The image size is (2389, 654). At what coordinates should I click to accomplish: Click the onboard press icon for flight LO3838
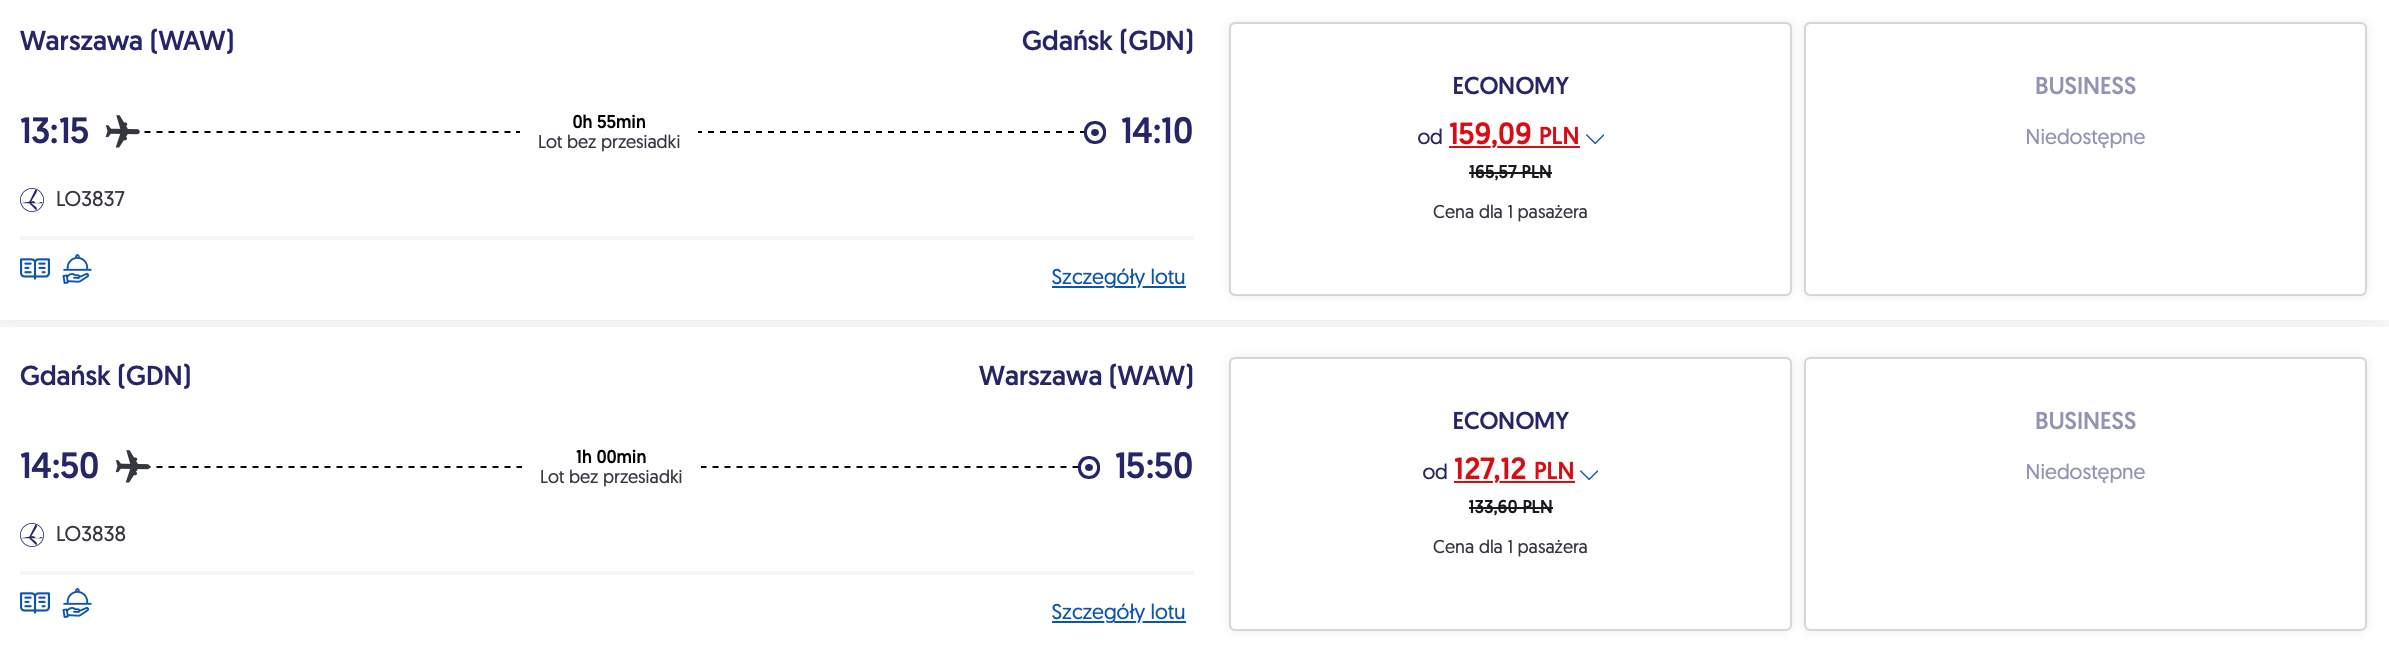pyautogui.click(x=35, y=602)
